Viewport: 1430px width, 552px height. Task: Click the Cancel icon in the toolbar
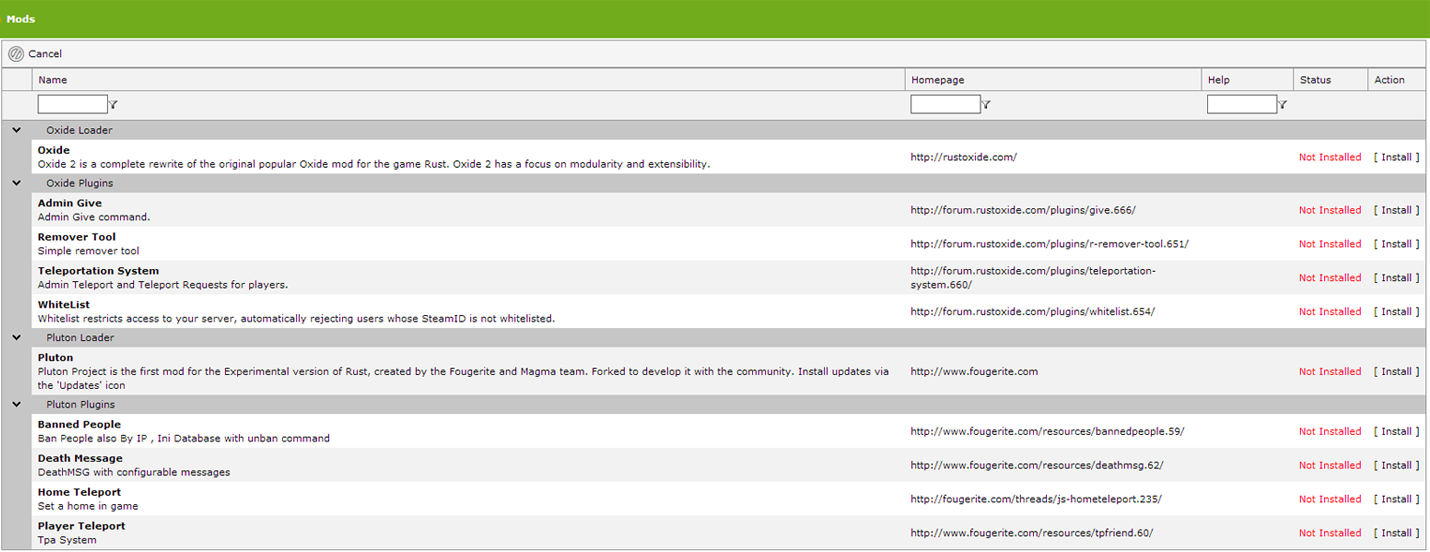16,54
